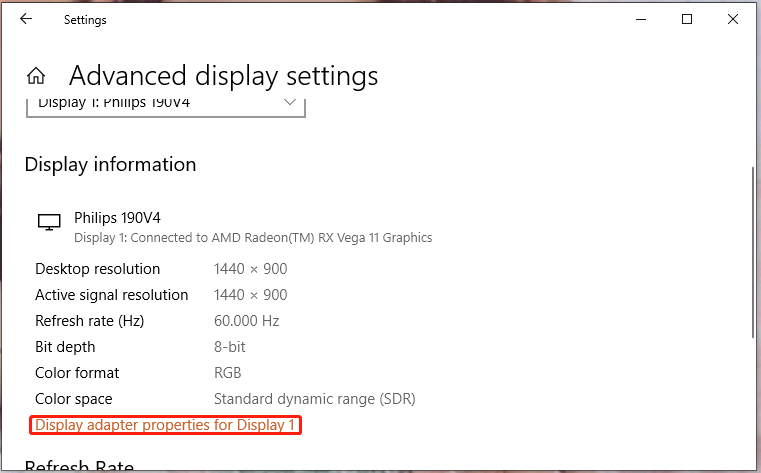Click the Active signal resolution label
761x473 pixels.
tap(111, 295)
